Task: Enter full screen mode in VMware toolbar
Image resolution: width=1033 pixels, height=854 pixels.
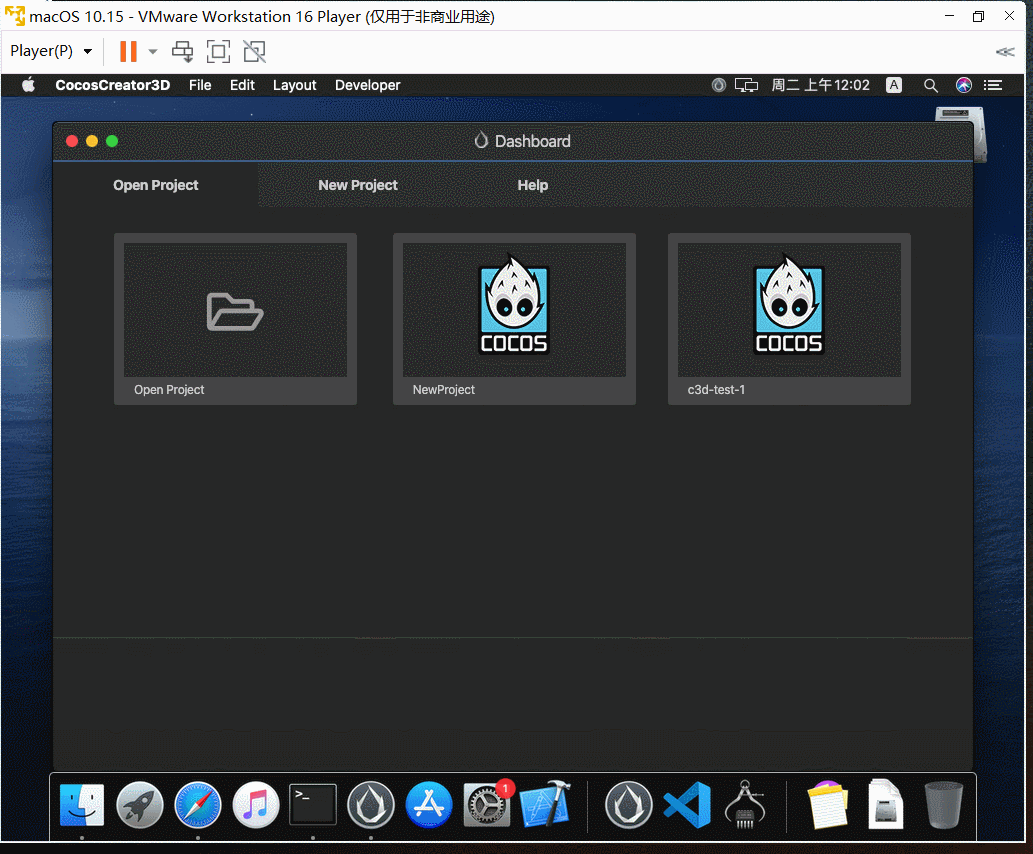Action: pos(218,51)
